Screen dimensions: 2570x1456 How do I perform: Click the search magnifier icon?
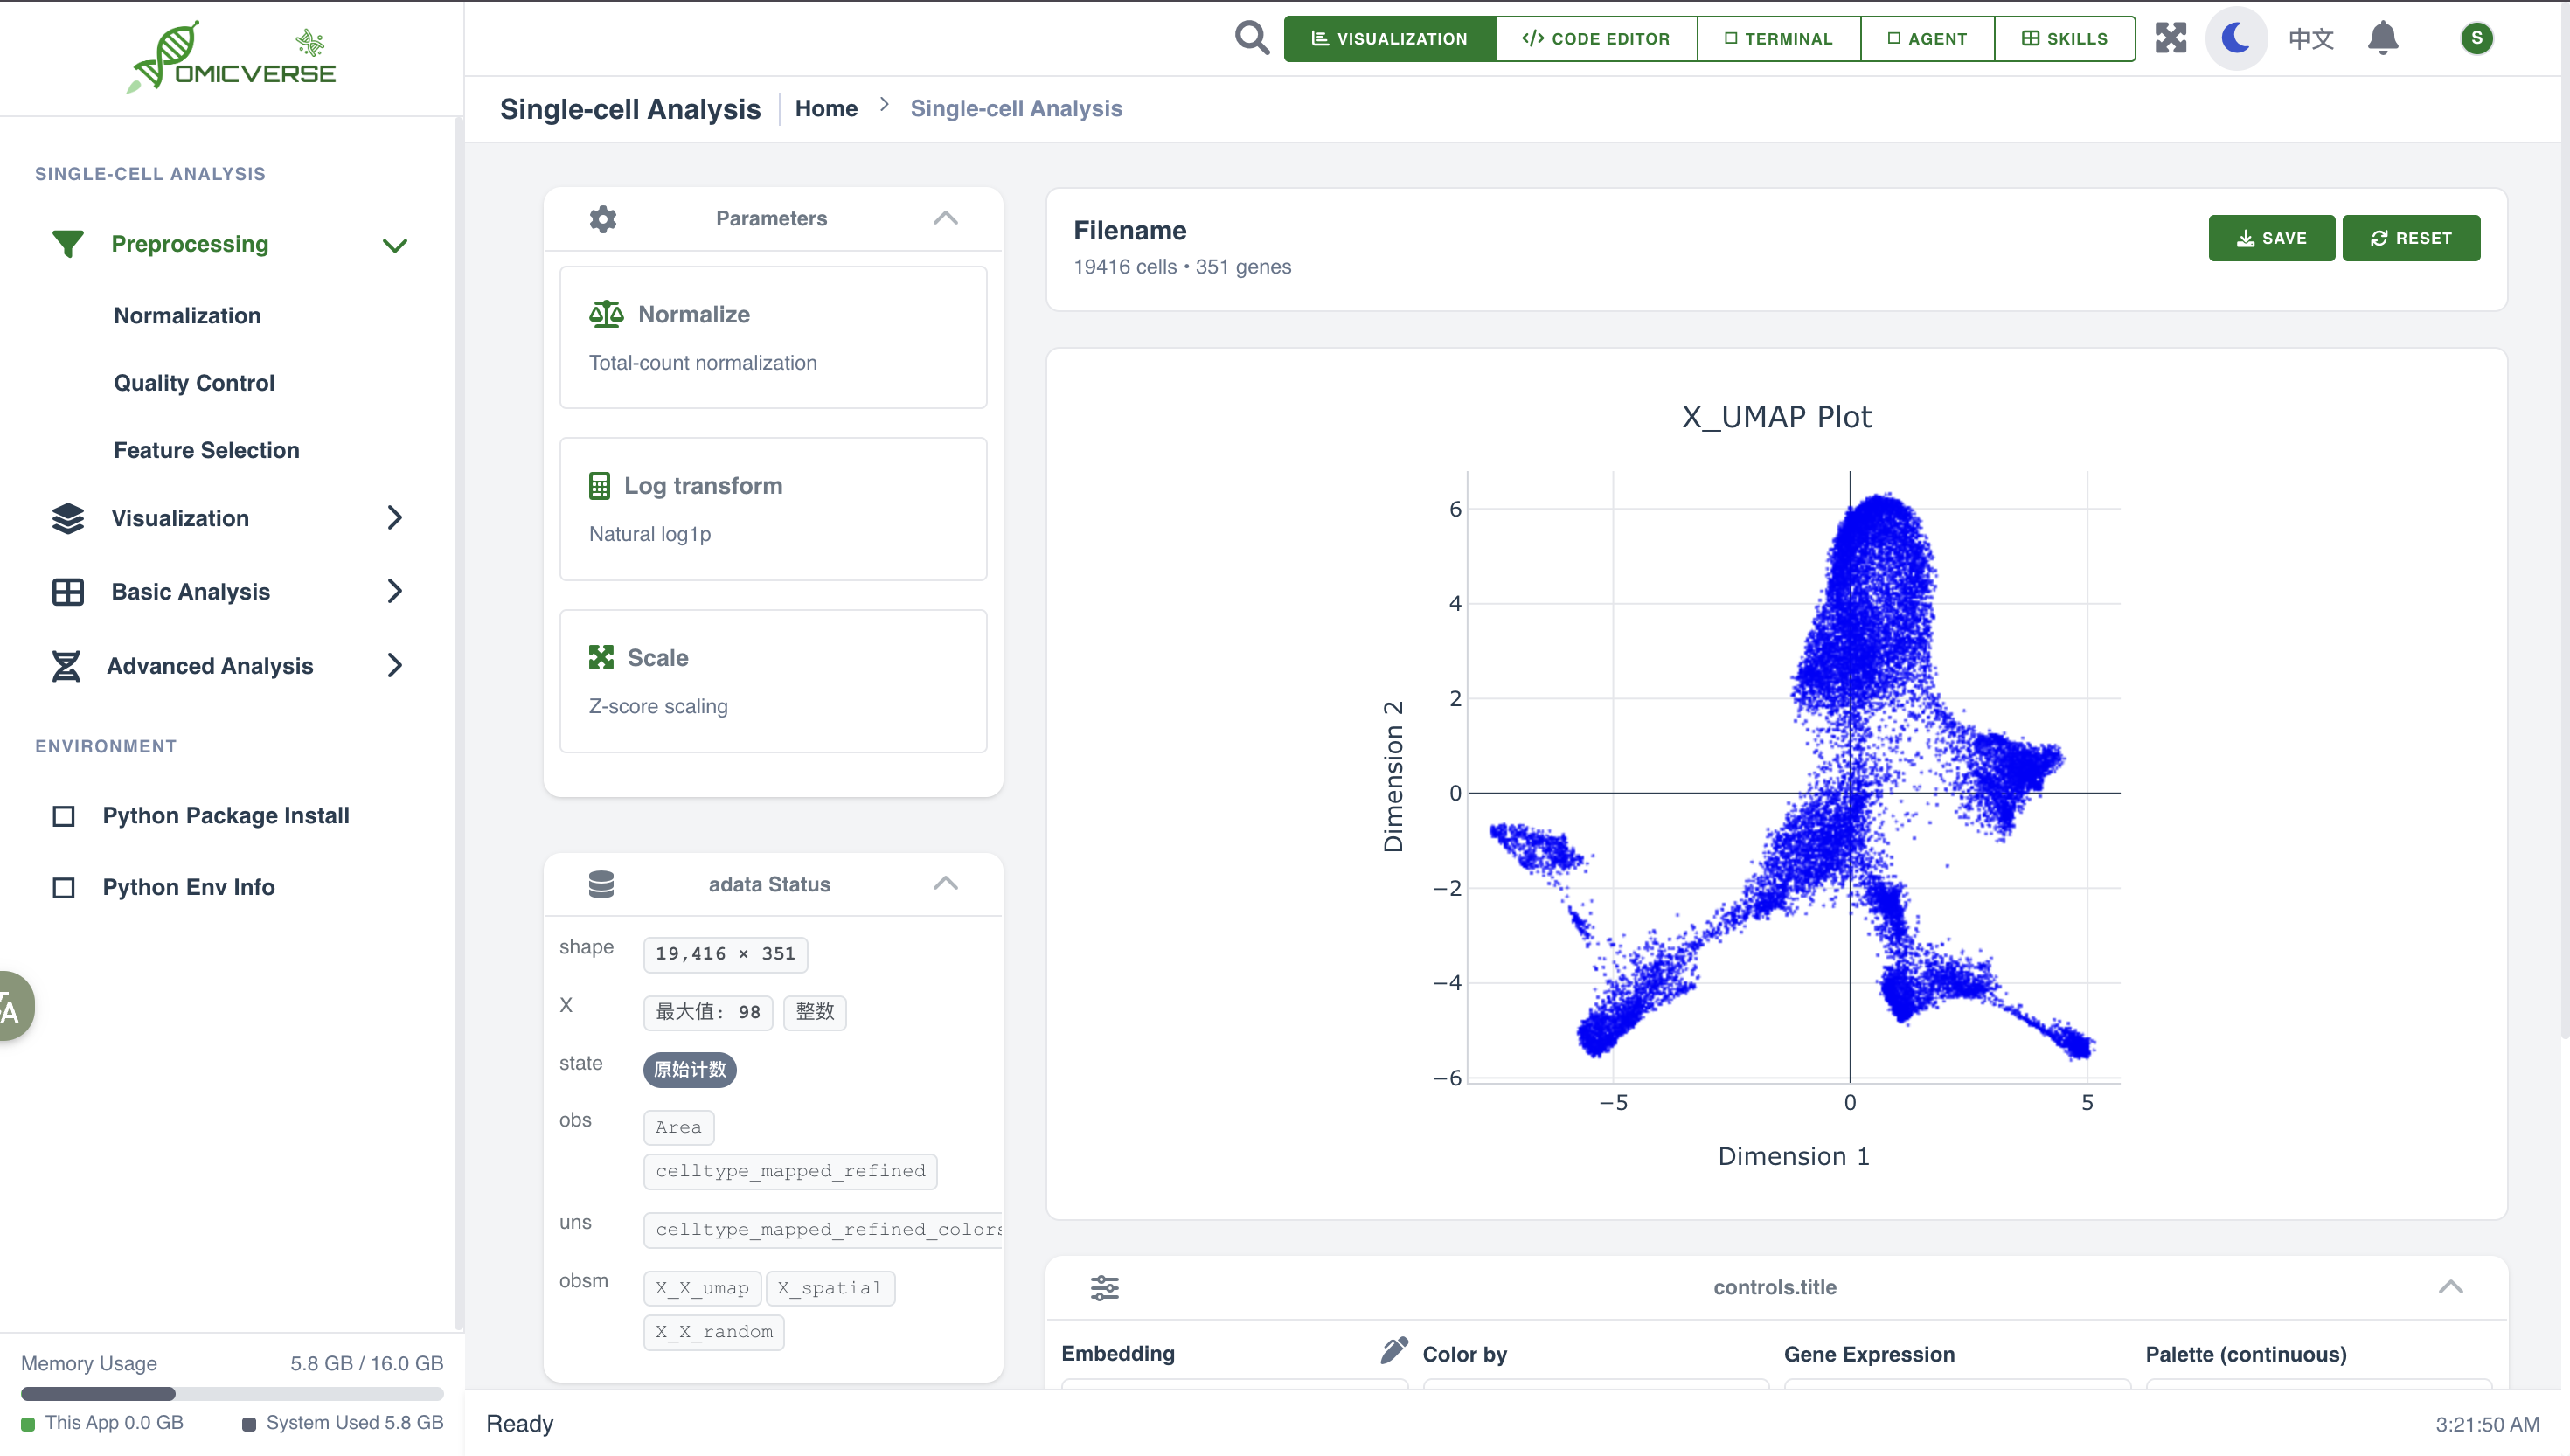[x=1251, y=38]
